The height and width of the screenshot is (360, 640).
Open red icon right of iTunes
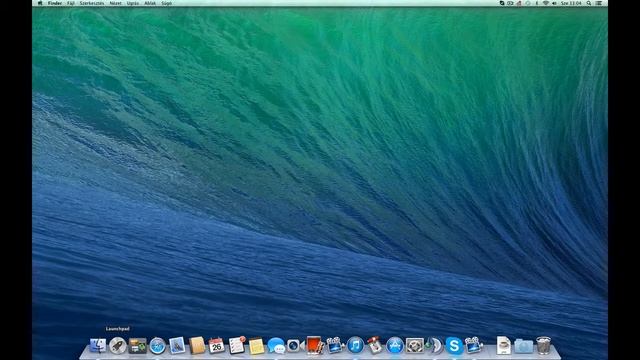[x=375, y=345]
